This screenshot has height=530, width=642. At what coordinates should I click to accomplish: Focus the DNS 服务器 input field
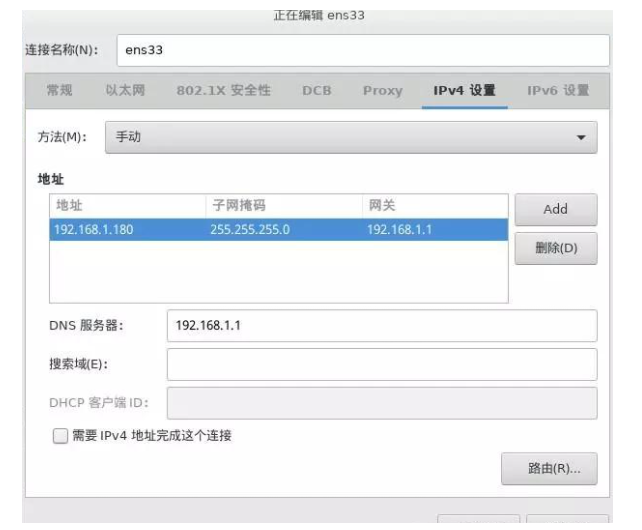381,326
